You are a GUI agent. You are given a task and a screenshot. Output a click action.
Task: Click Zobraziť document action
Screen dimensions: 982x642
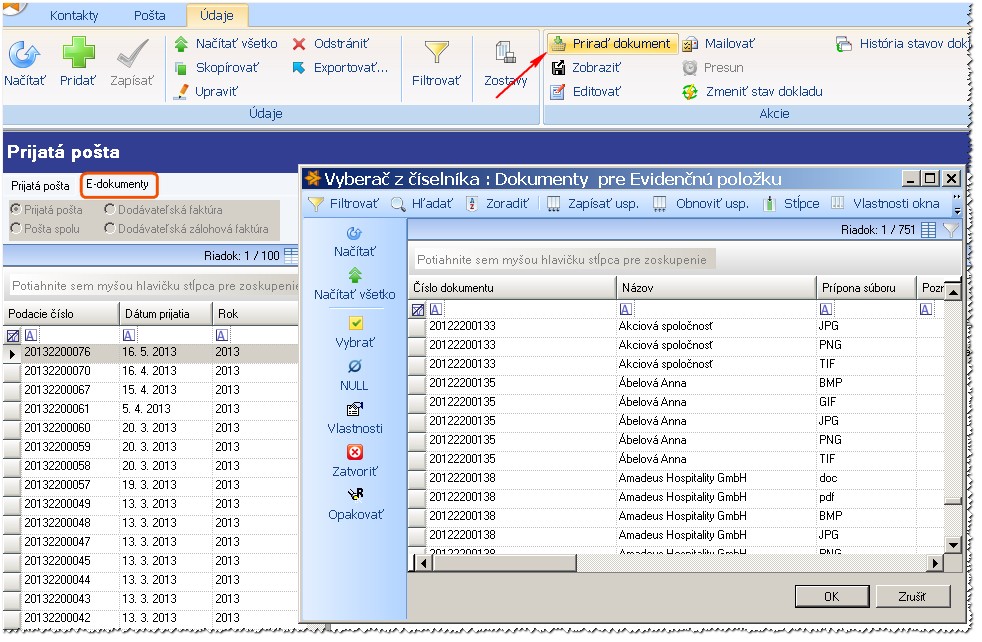(x=586, y=68)
